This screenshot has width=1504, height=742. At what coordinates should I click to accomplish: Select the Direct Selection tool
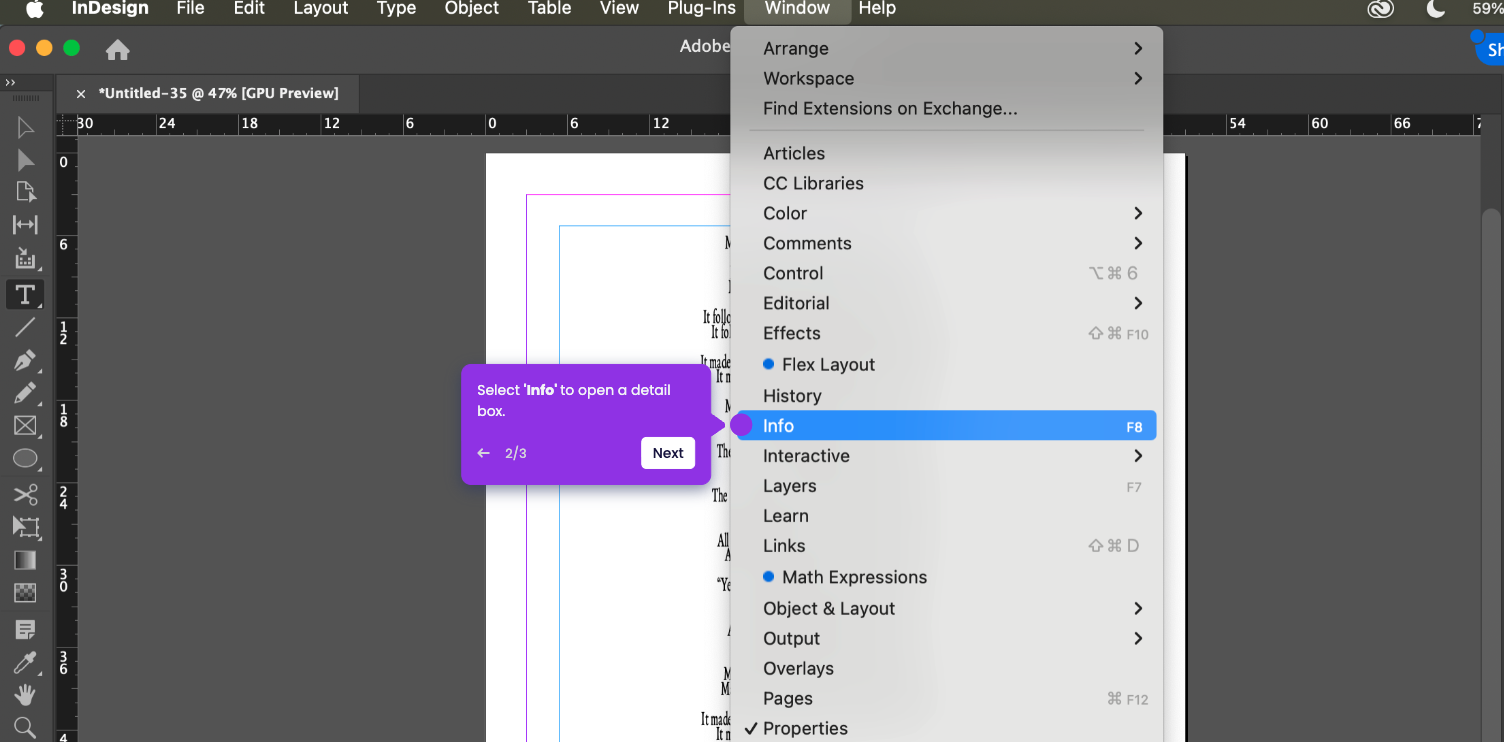[x=25, y=160]
